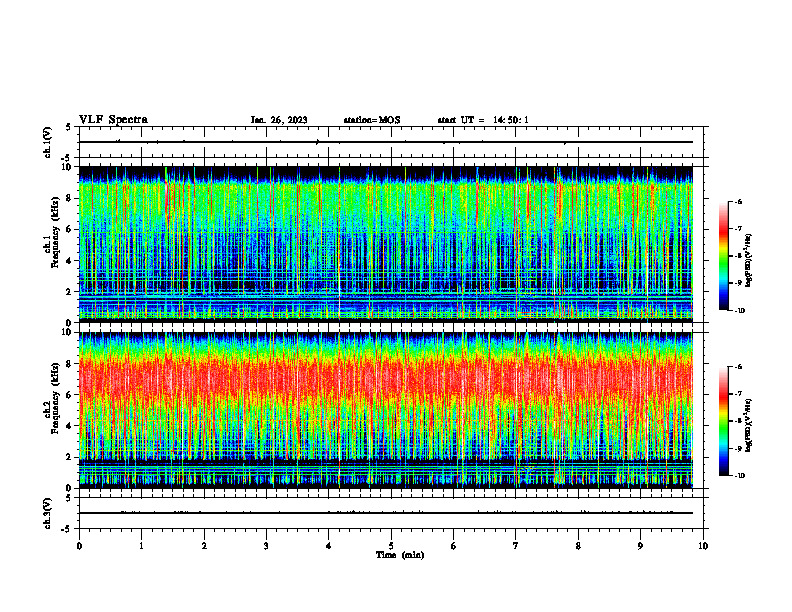Image resolution: width=792 pixels, height=612 pixels.
Task: Click time axis tick label '10'
Action: (x=703, y=546)
